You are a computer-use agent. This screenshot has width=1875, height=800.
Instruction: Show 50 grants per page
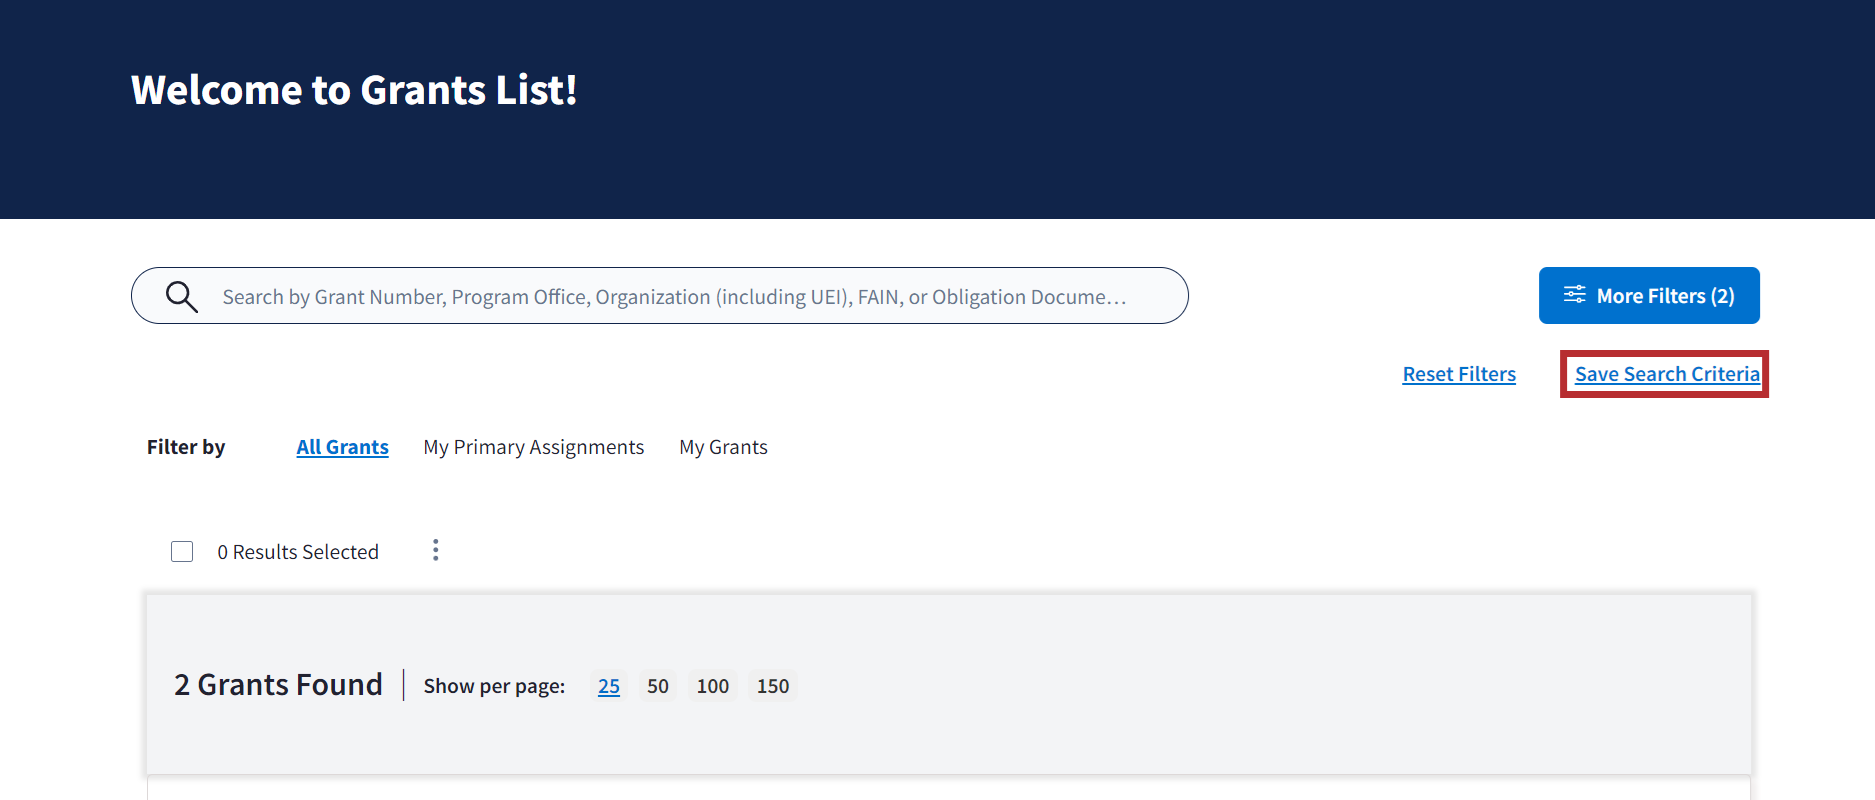click(x=657, y=686)
